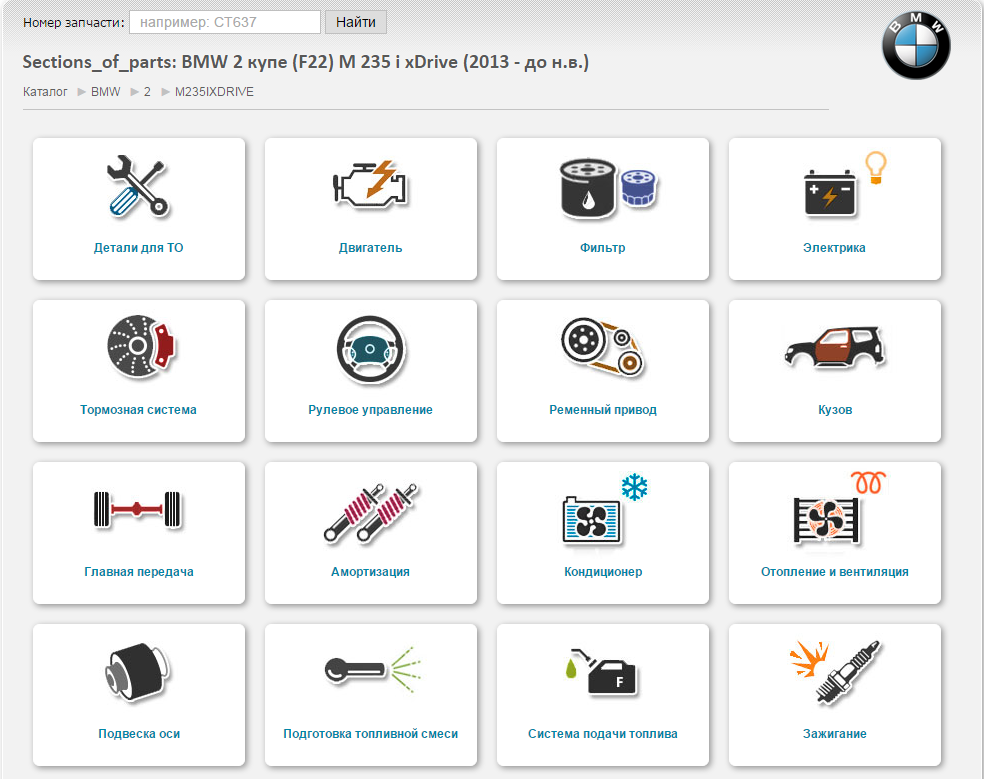984x779 pixels.
Task: Open the wrench and screwdriver maintenance parts icon
Action: tap(139, 186)
